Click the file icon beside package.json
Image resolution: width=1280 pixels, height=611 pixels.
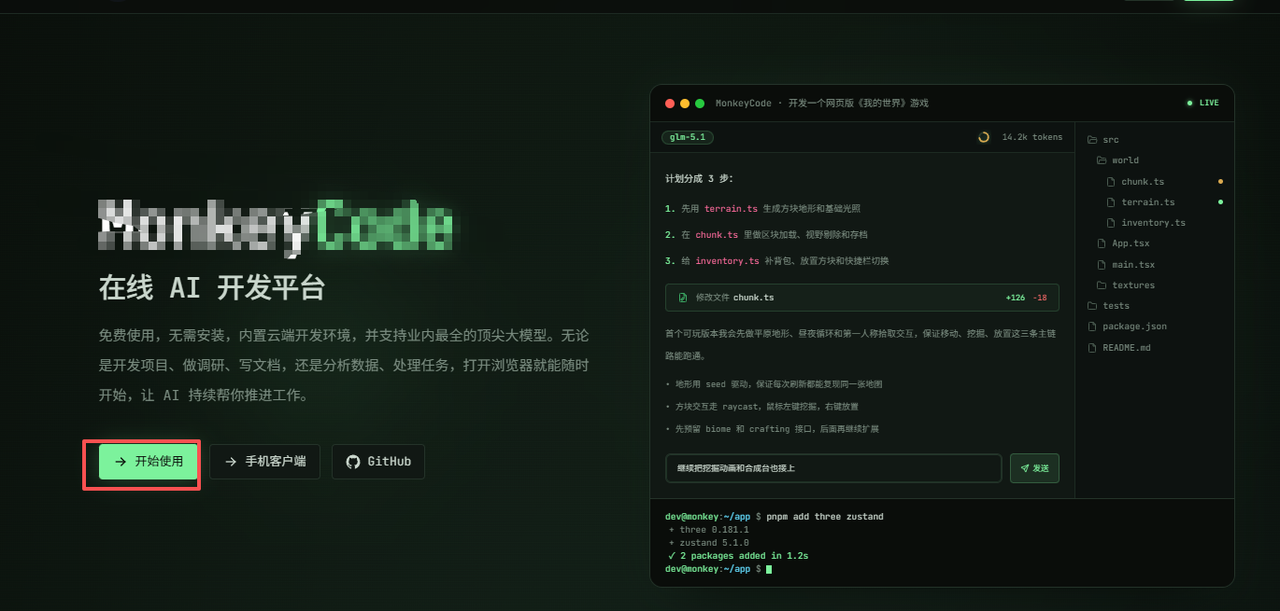click(x=1092, y=326)
